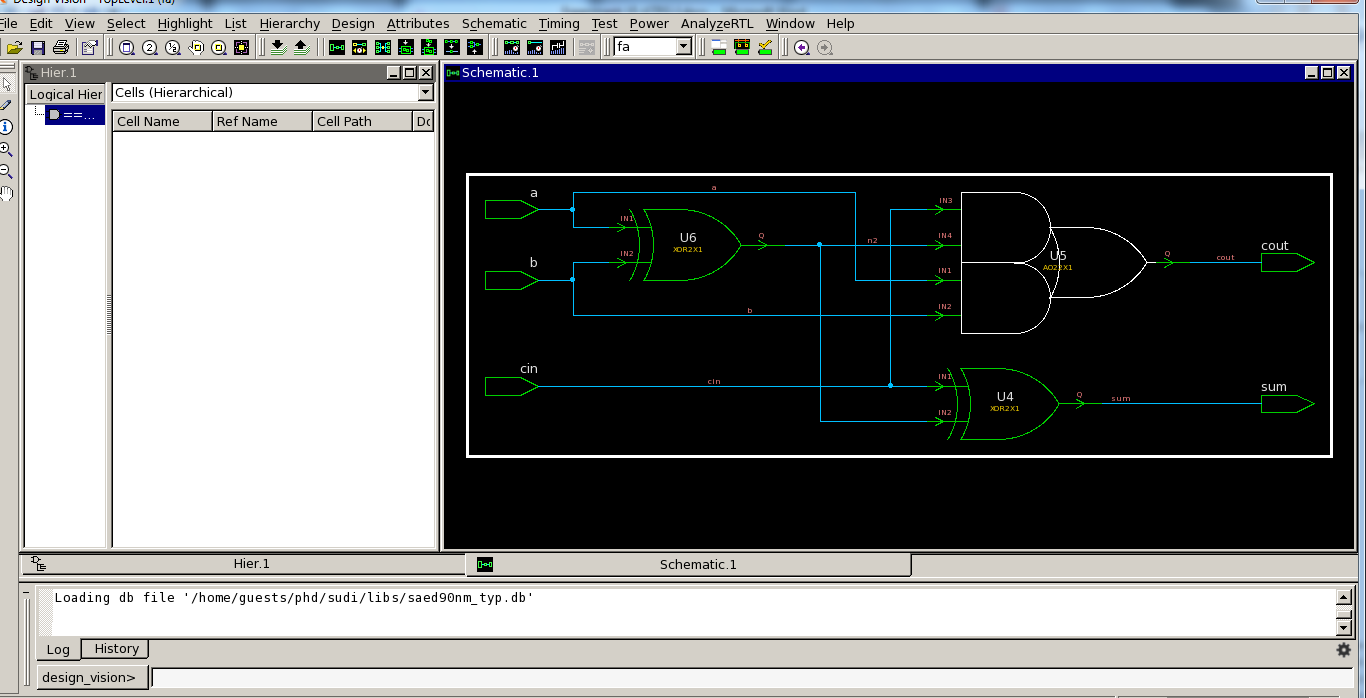Select the pencil tool in left sidebar

[x=6, y=105]
